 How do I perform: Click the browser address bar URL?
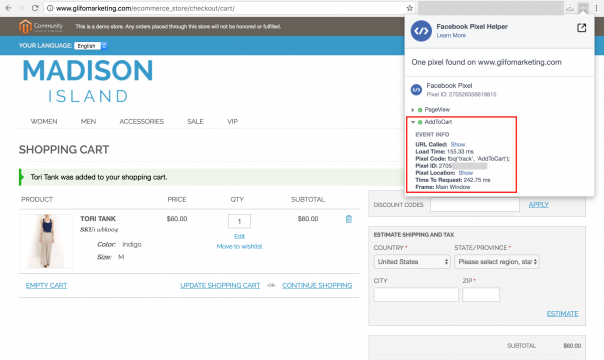pyautogui.click(x=145, y=8)
